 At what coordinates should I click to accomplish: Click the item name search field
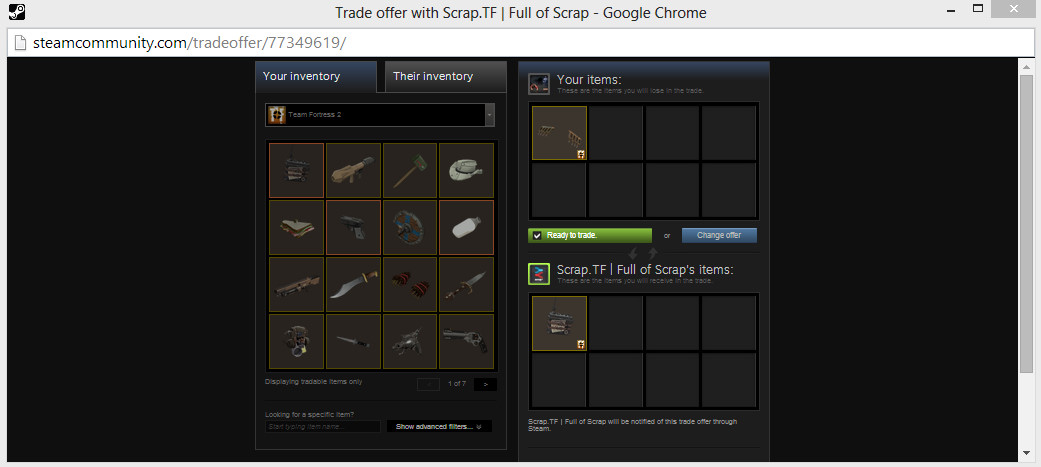[x=323, y=426]
